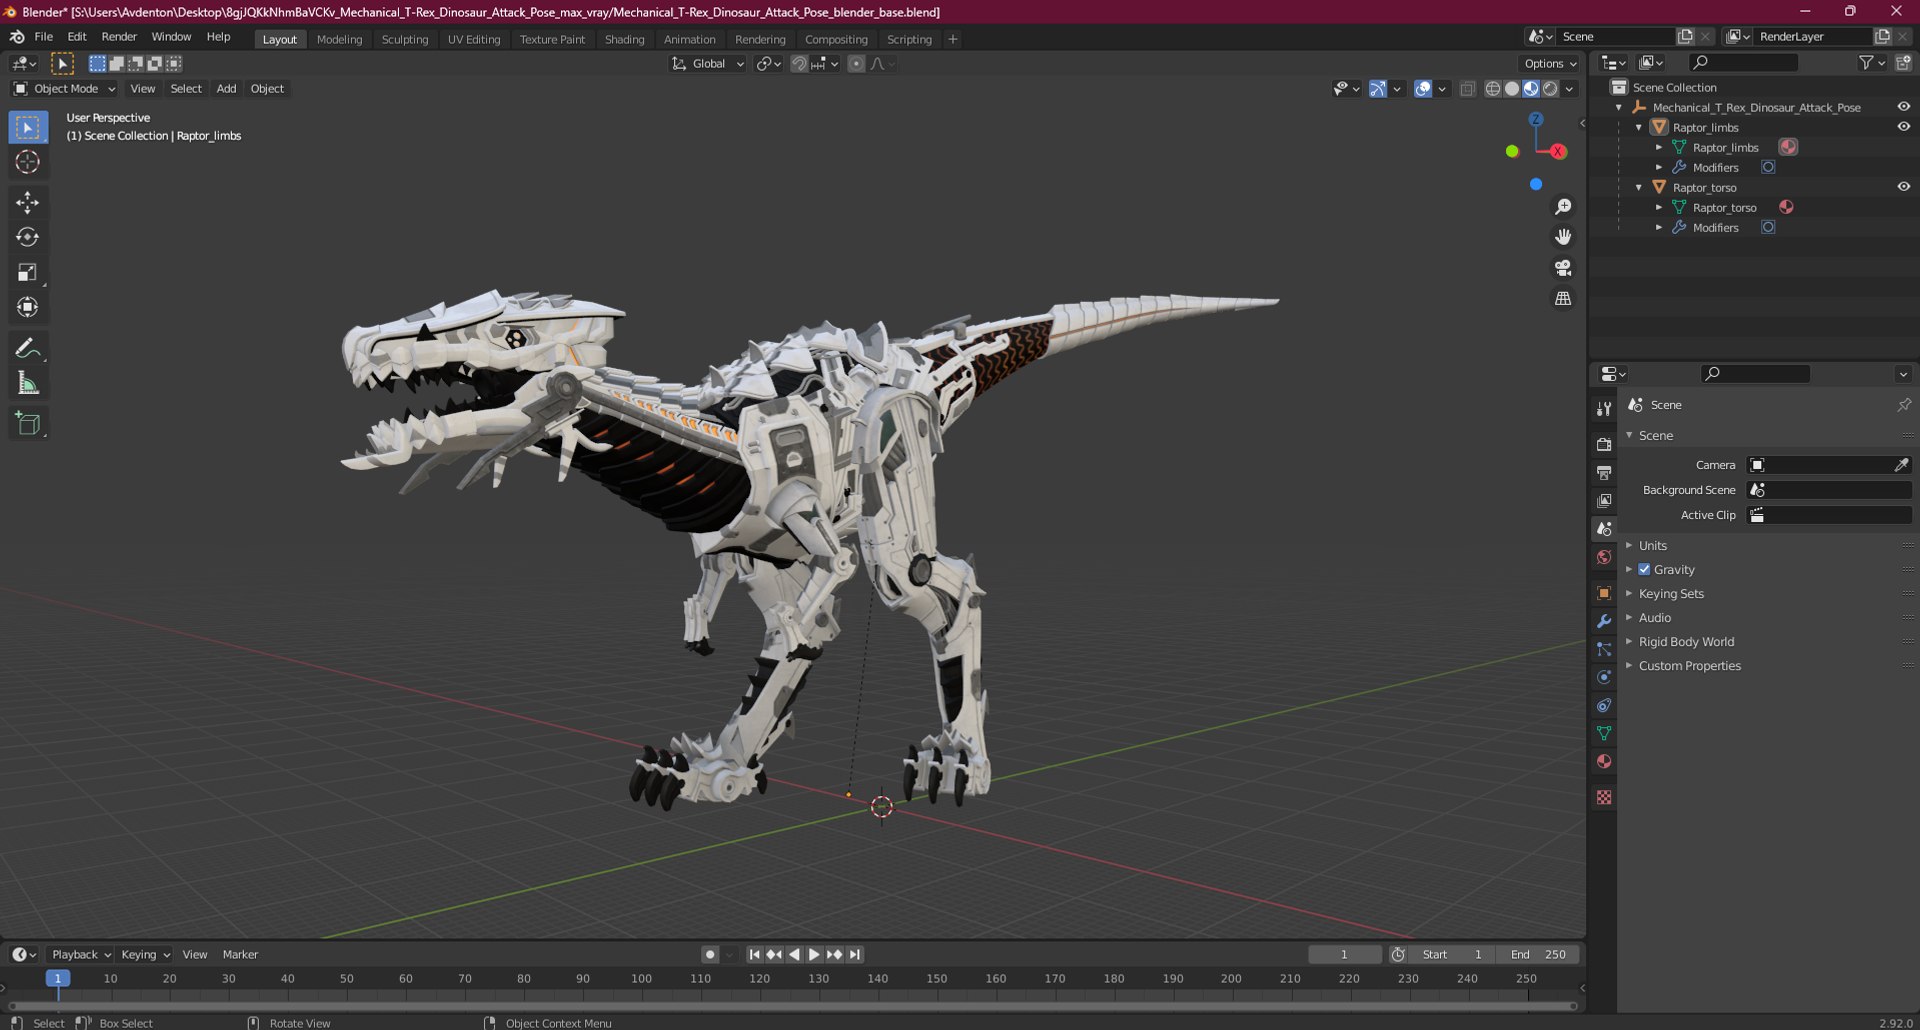
Task: Open Material properties tab
Action: 1604,761
